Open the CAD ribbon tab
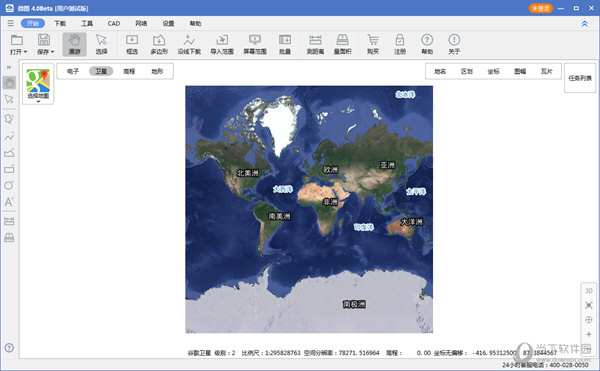The height and width of the screenshot is (371, 600). pyautogui.click(x=114, y=23)
